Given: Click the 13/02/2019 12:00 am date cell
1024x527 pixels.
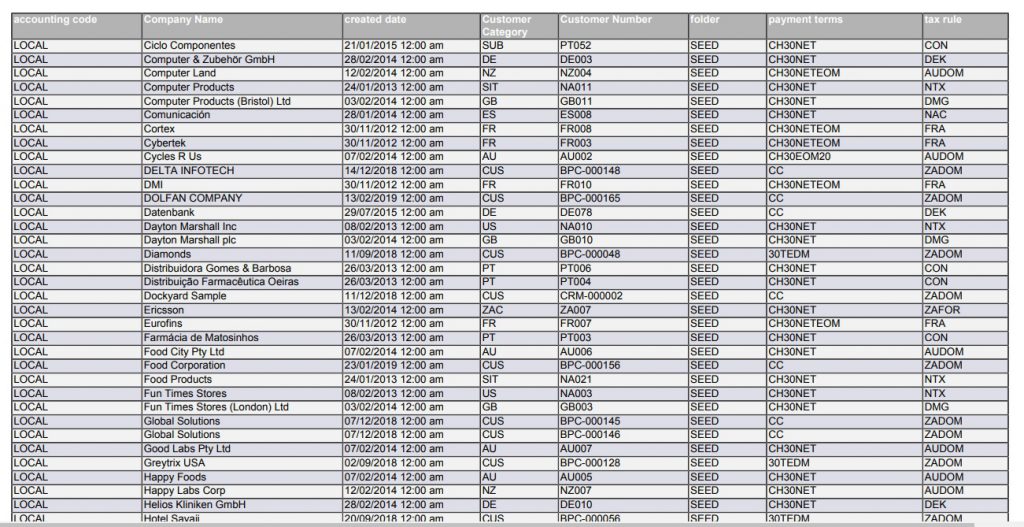Looking at the screenshot, I should click(x=411, y=199).
